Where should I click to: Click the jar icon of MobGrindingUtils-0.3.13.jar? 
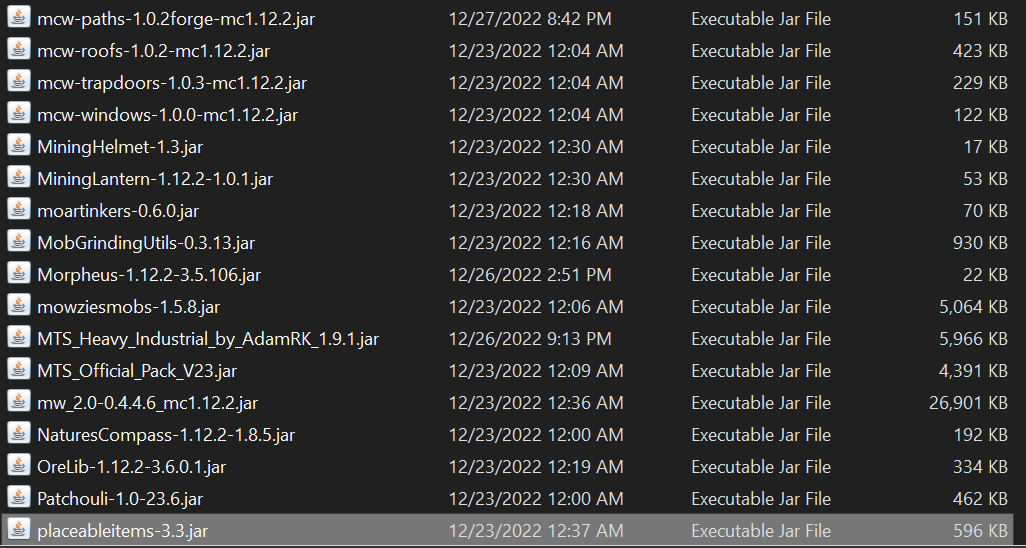click(x=19, y=242)
